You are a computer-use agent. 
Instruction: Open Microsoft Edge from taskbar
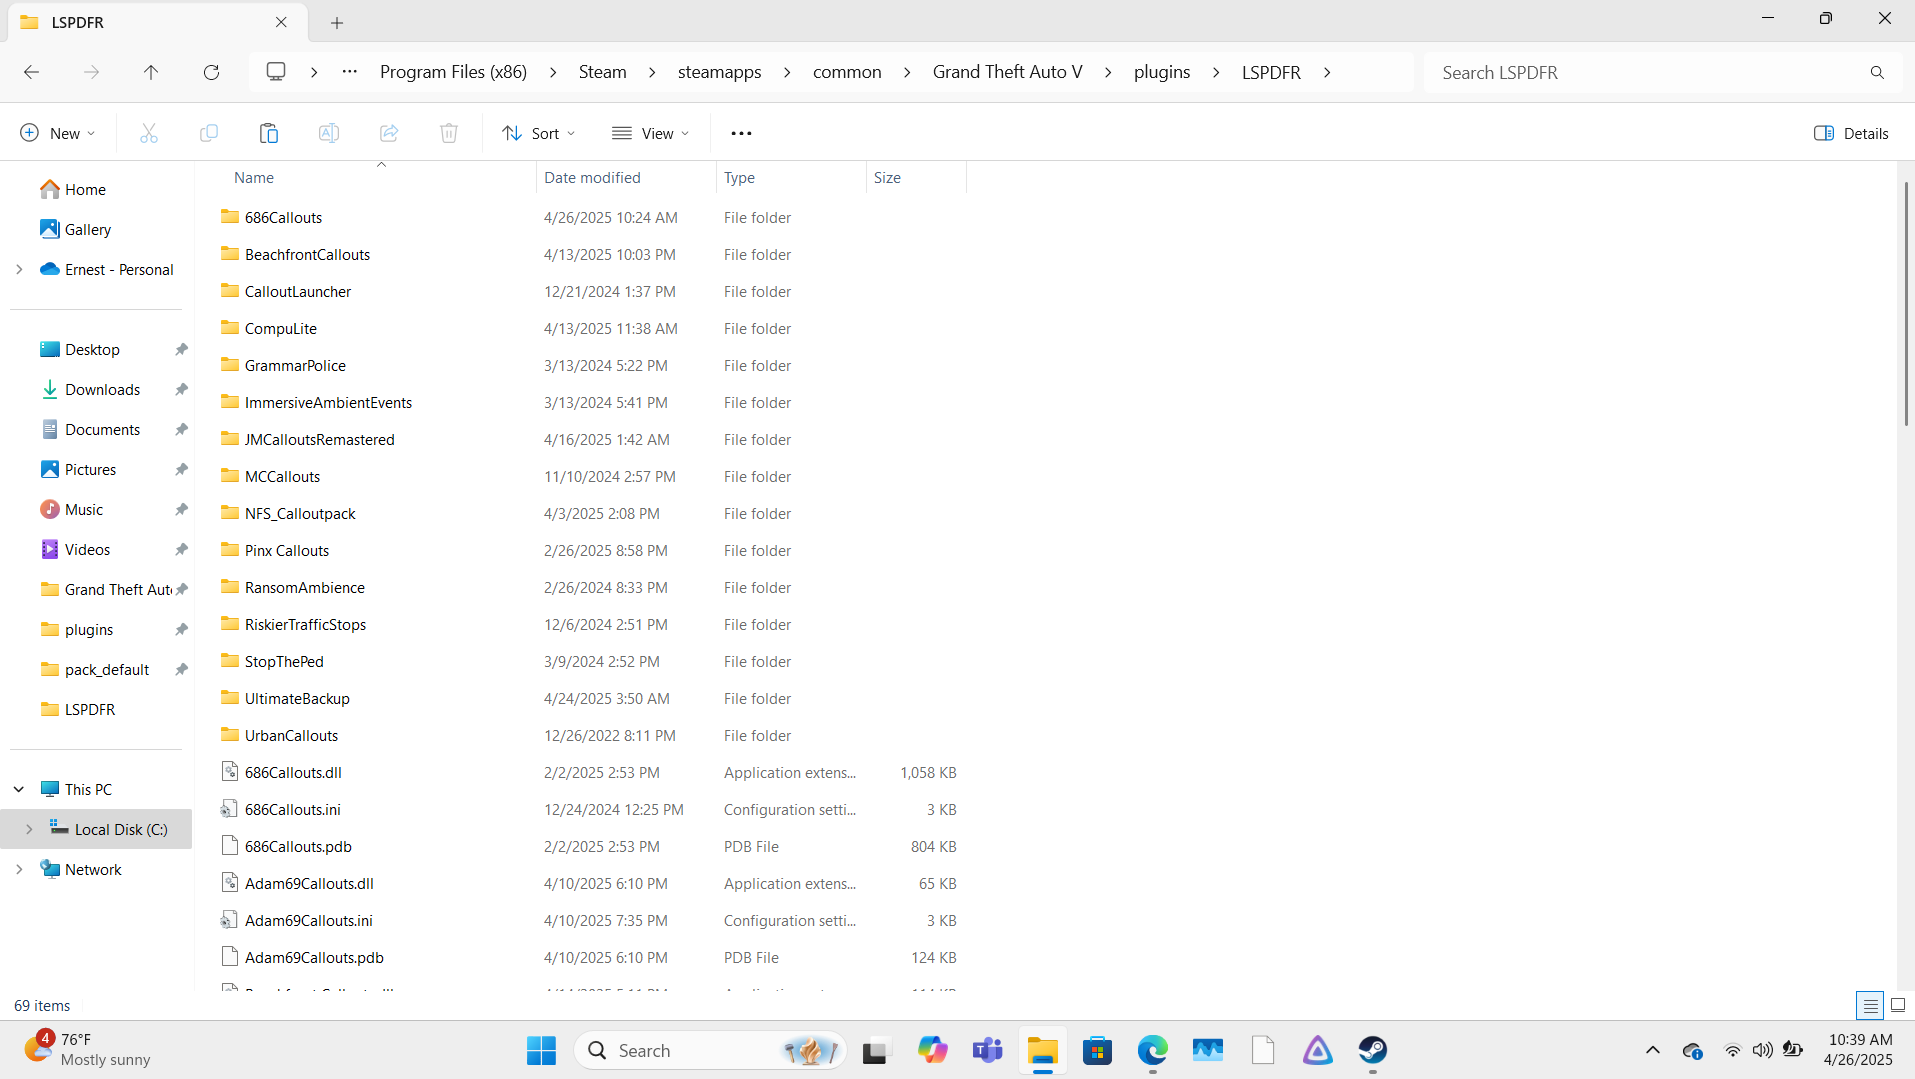[x=1152, y=1050]
